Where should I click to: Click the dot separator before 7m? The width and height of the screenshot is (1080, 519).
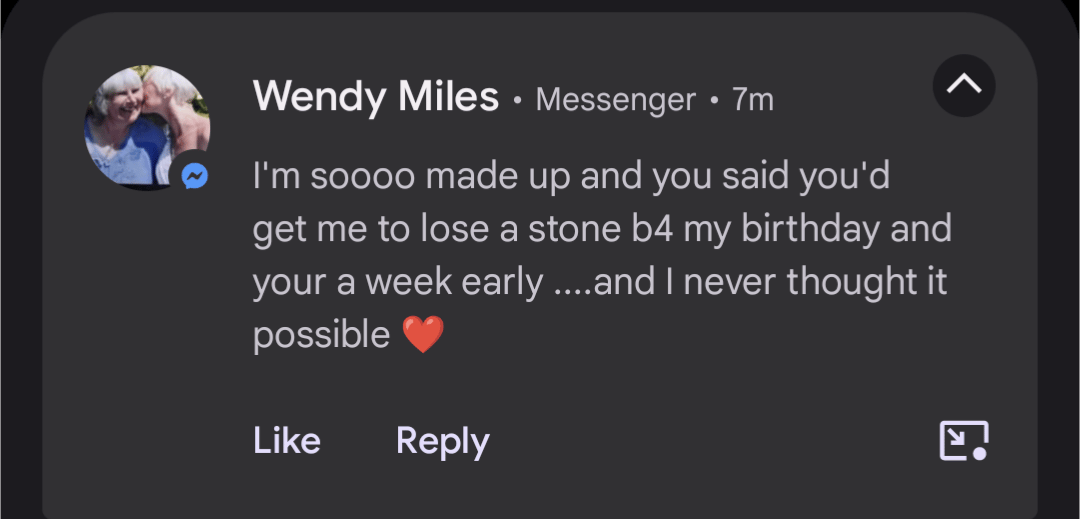tap(714, 101)
